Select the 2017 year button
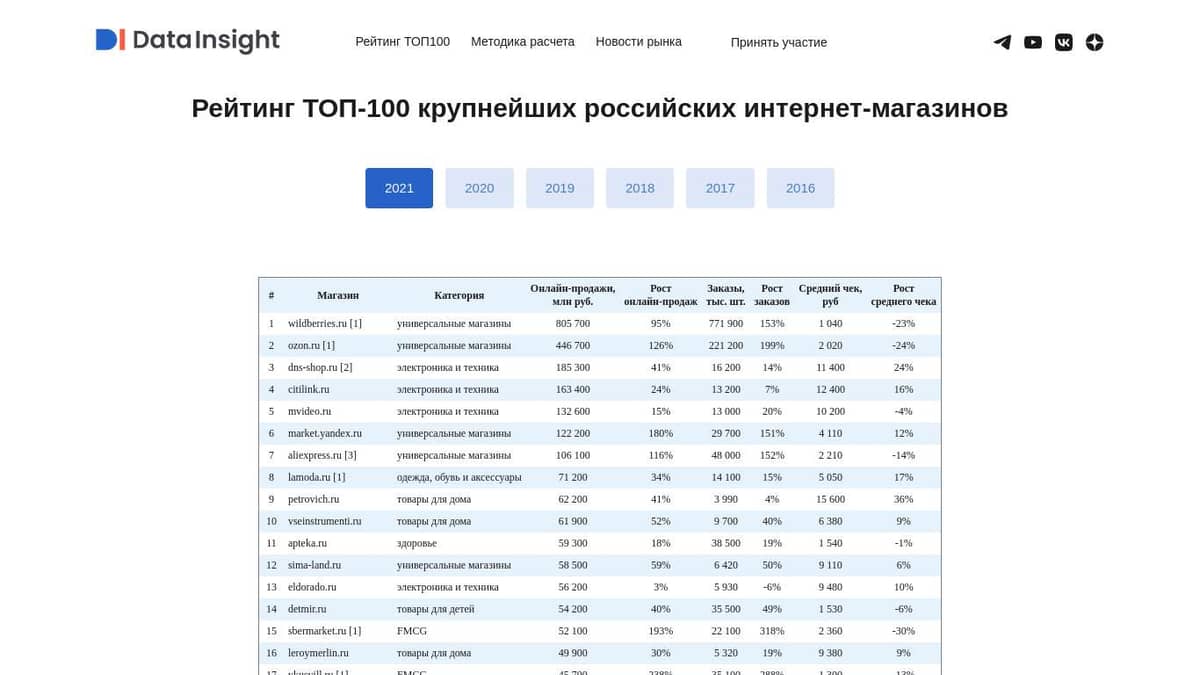This screenshot has width=1200, height=675. click(720, 188)
